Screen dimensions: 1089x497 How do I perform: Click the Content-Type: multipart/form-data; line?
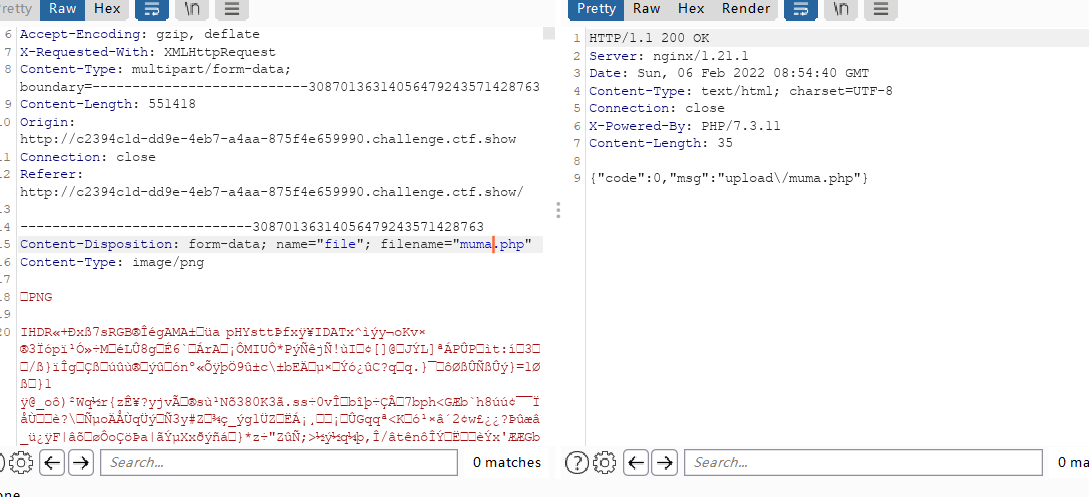click(x=156, y=69)
